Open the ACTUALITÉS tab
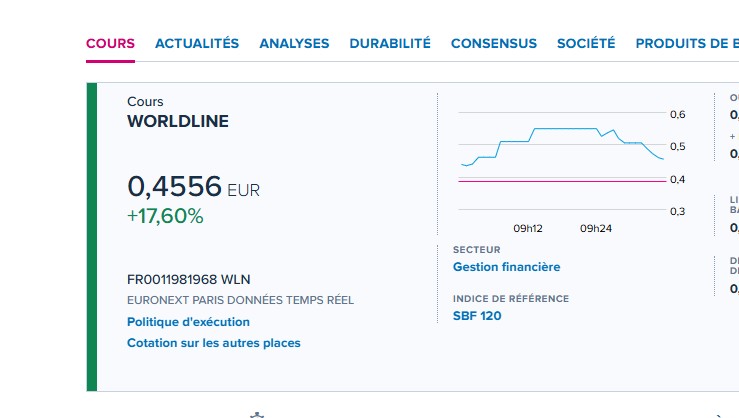 197,44
